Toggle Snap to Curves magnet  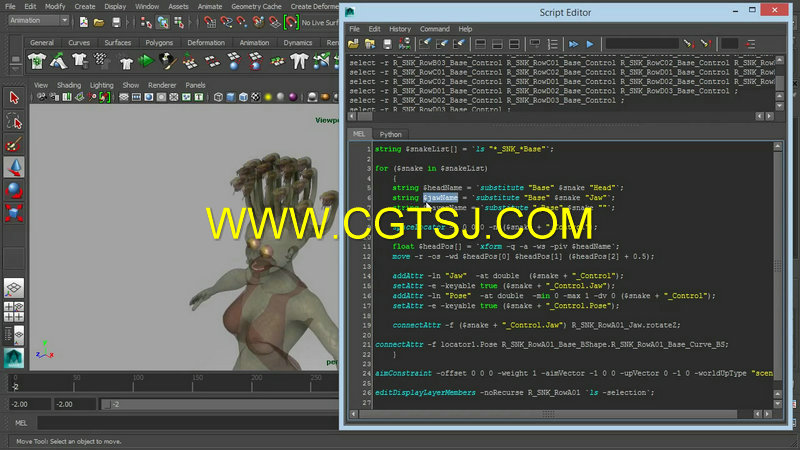click(x=226, y=22)
